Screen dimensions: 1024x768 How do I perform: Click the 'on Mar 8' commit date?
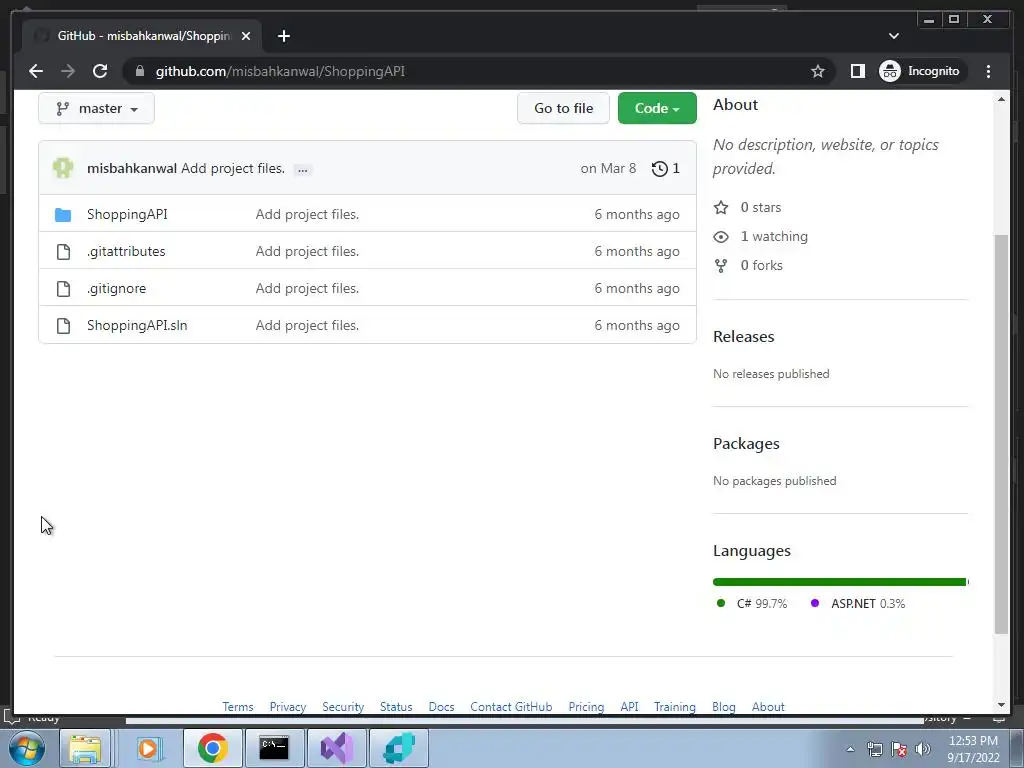tap(608, 168)
